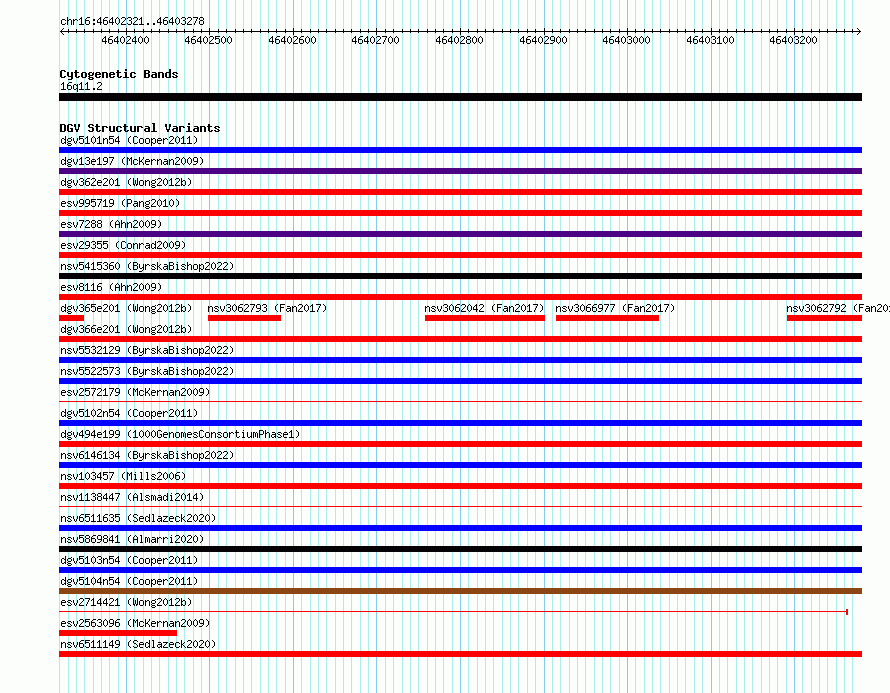
Task: Click the ruler's left arrow end
Action: pos(62,32)
